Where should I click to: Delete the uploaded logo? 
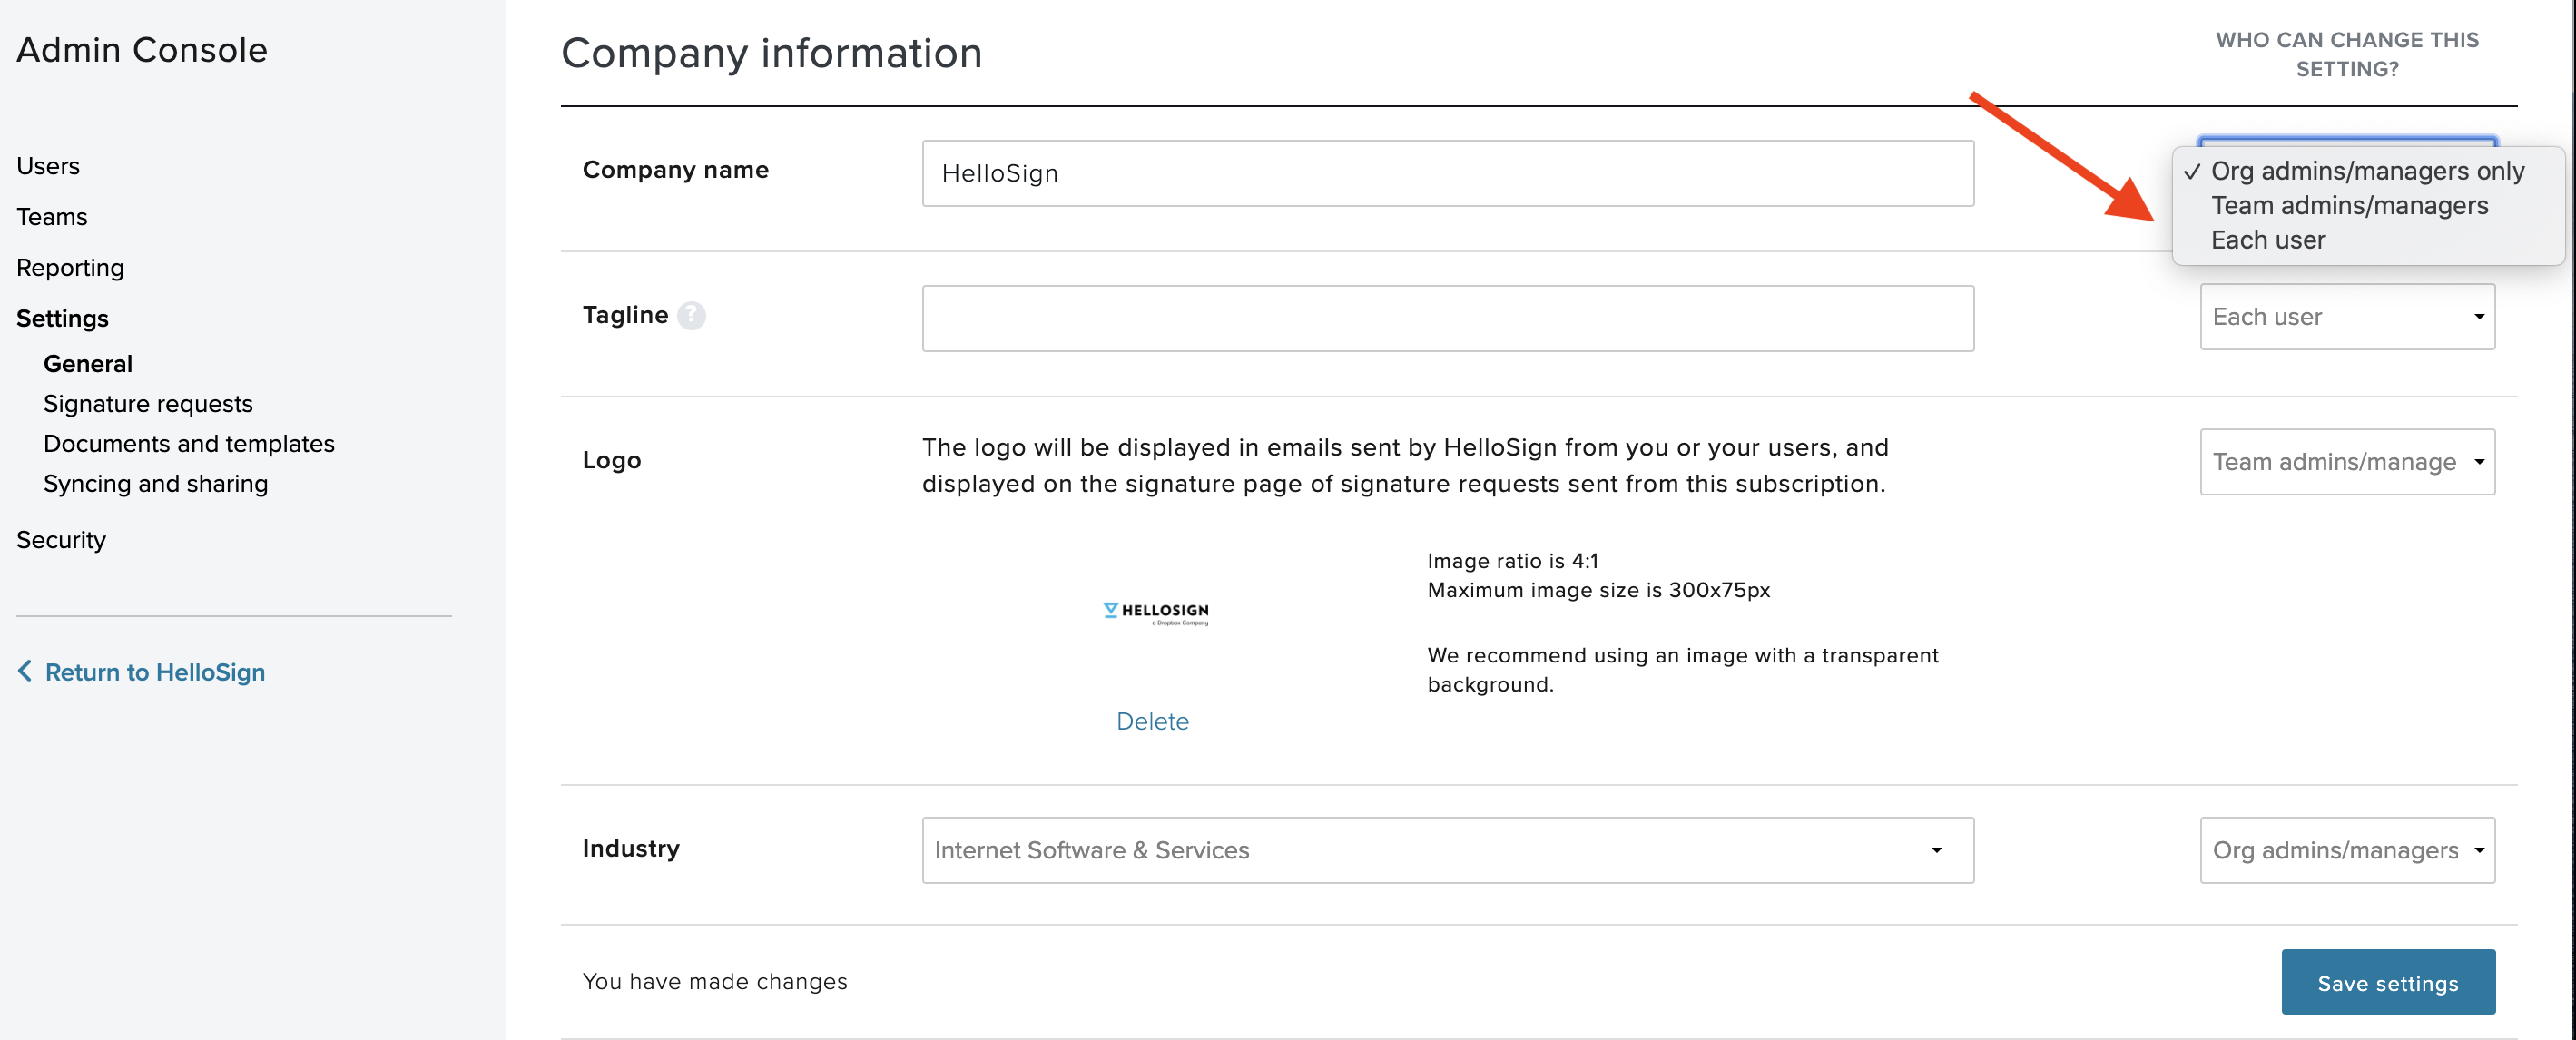(x=1152, y=721)
